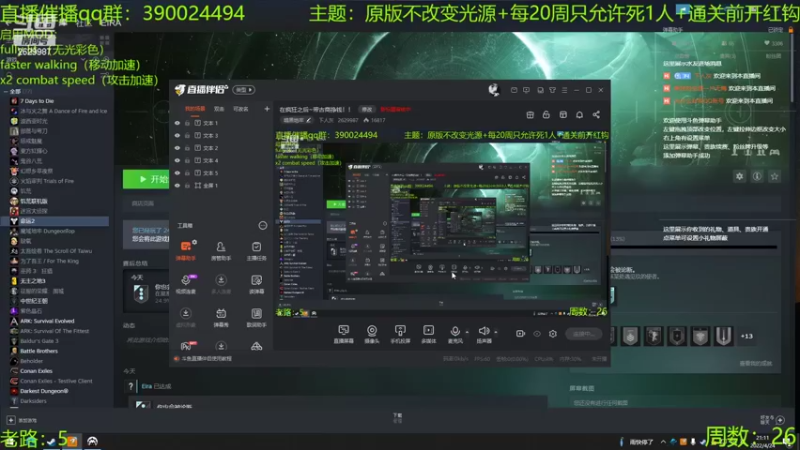The image size is (800, 450).
Task: Toggle visibility of 文本 5 source
Action: pos(178,173)
